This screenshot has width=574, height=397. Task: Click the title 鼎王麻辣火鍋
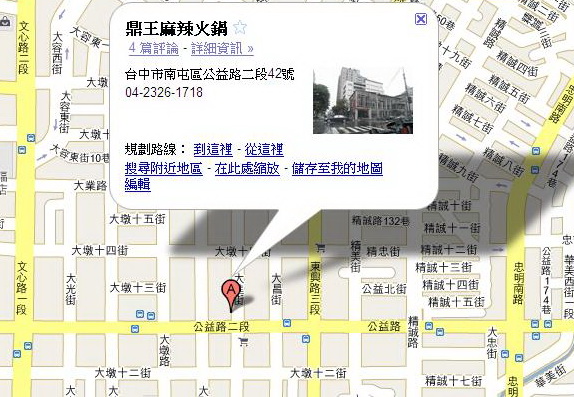click(x=177, y=28)
